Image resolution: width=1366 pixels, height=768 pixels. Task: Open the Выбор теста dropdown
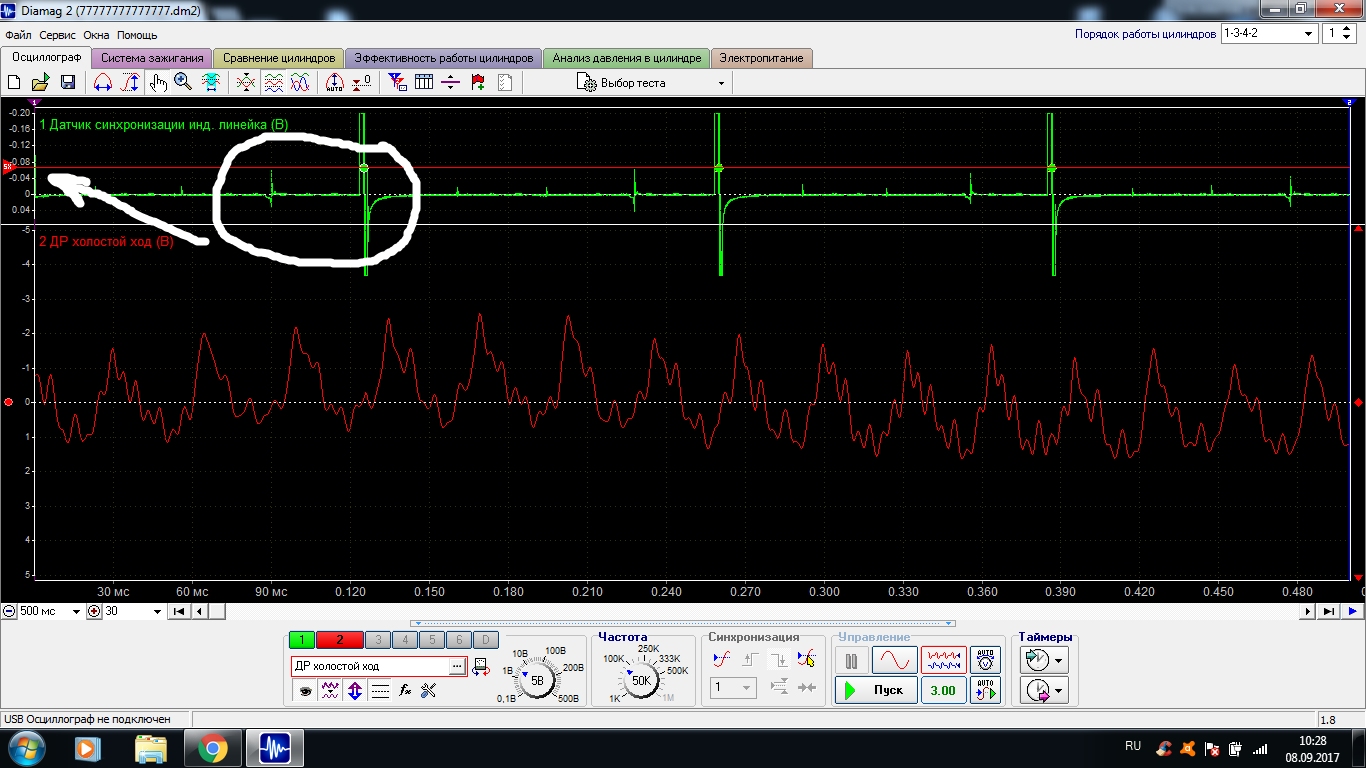(650, 83)
